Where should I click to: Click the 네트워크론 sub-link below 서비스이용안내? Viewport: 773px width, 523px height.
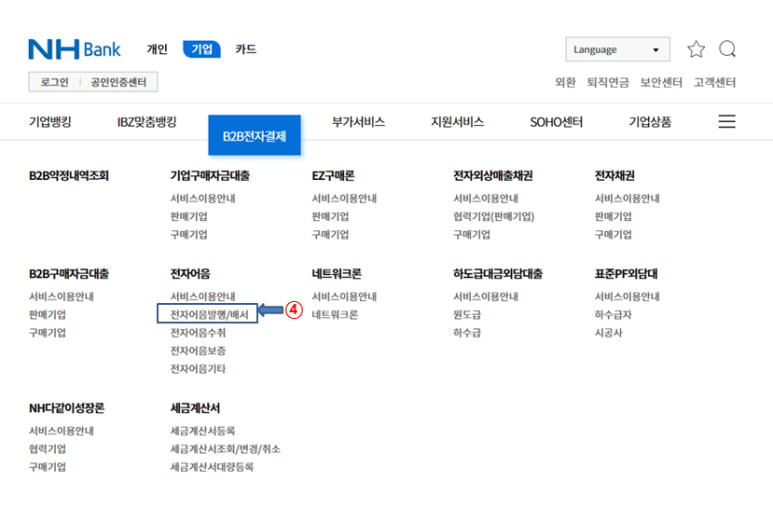pos(335,314)
